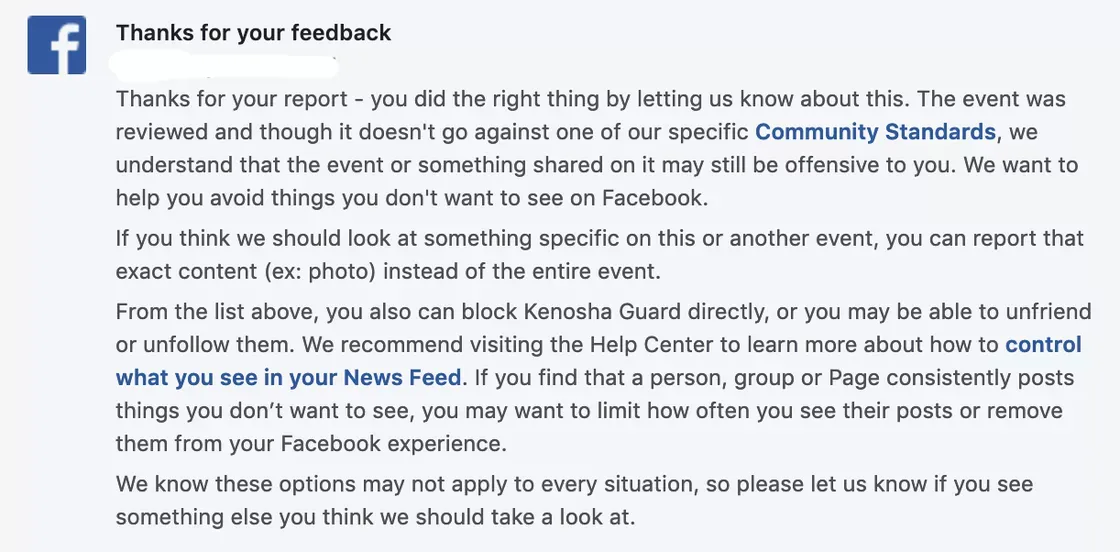
Task: Click the 'From the list above' sentence start
Action: tap(206, 312)
